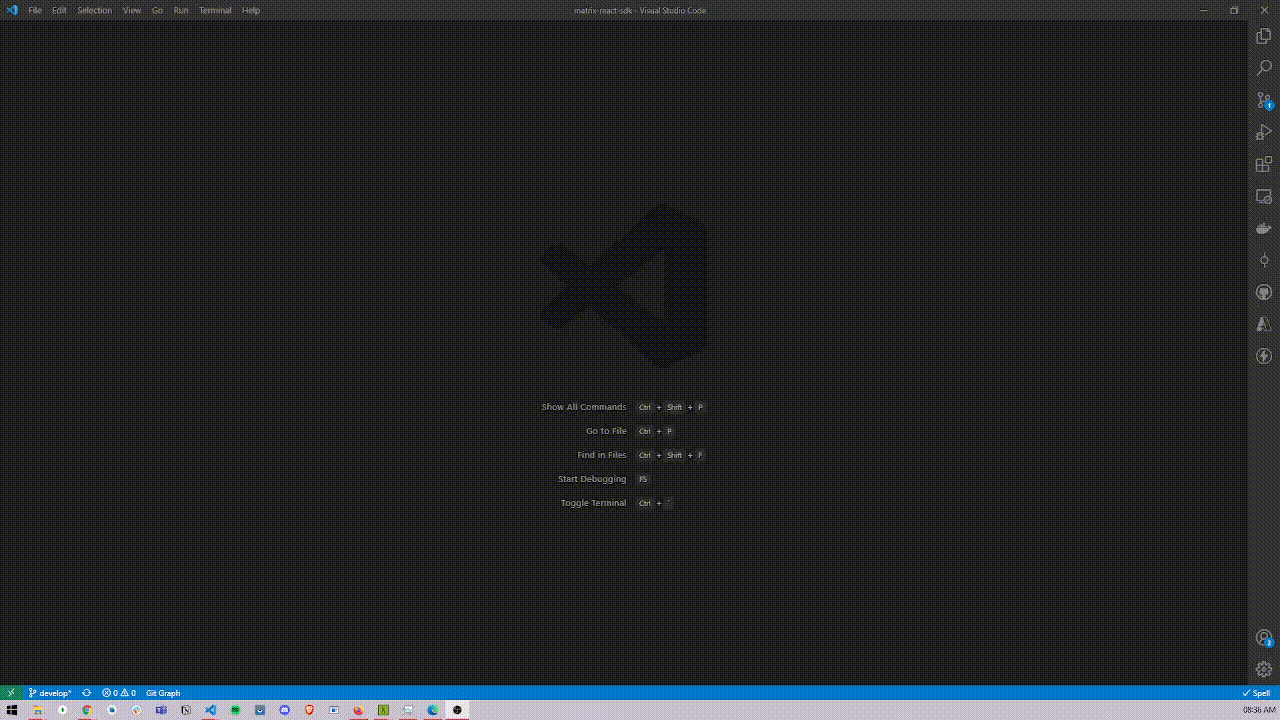The width and height of the screenshot is (1280, 720).
Task: Open the GitHub view in the activity bar
Action: (1264, 292)
